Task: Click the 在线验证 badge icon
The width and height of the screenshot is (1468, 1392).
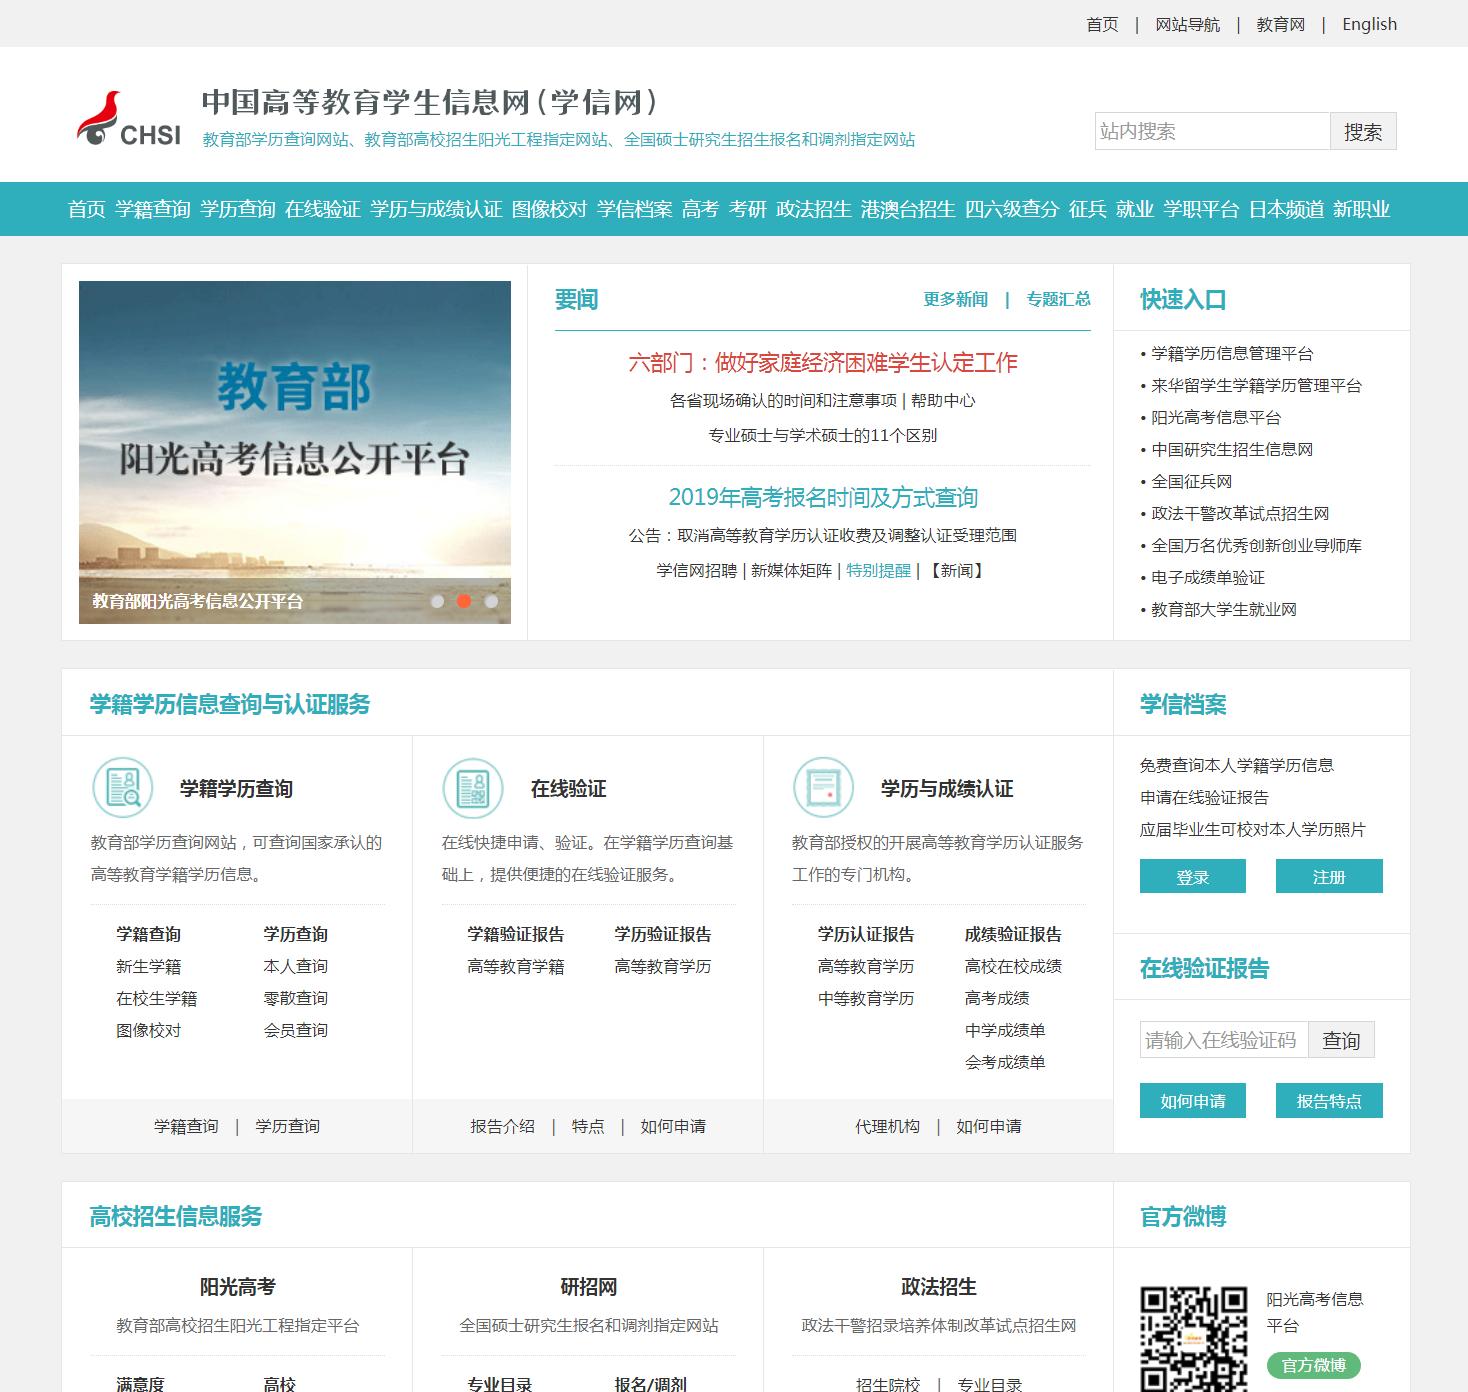Action: coord(472,787)
